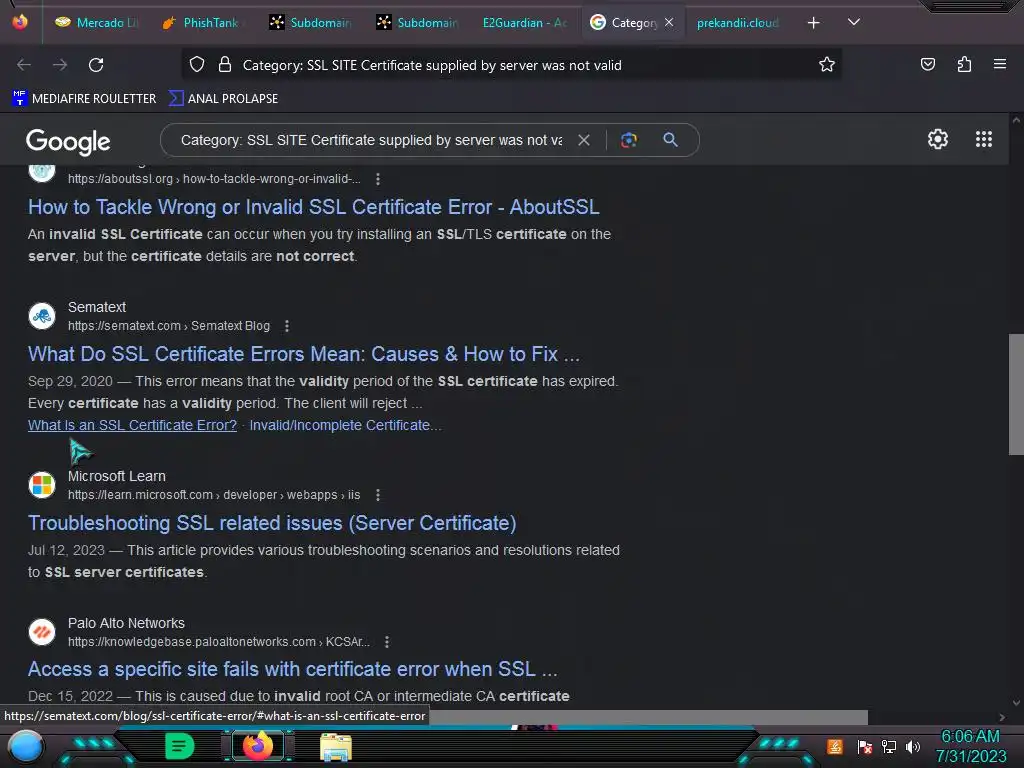Click the Palo Alto Networks favicon

[x=42, y=632]
